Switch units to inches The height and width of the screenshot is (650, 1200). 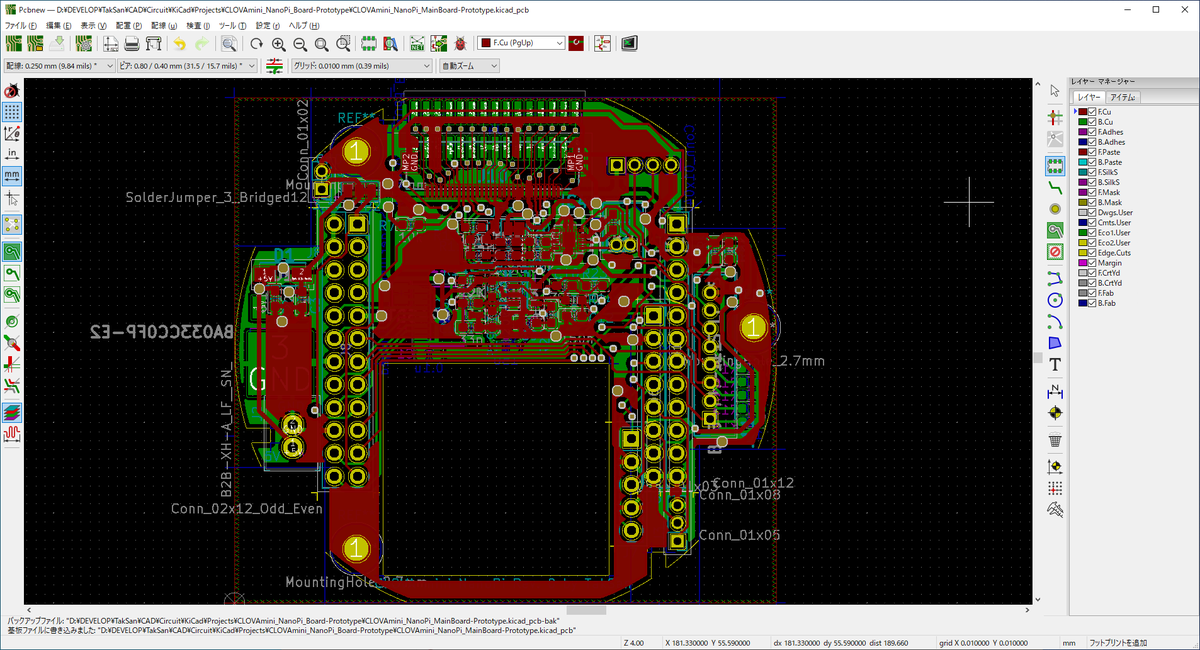[x=12, y=154]
